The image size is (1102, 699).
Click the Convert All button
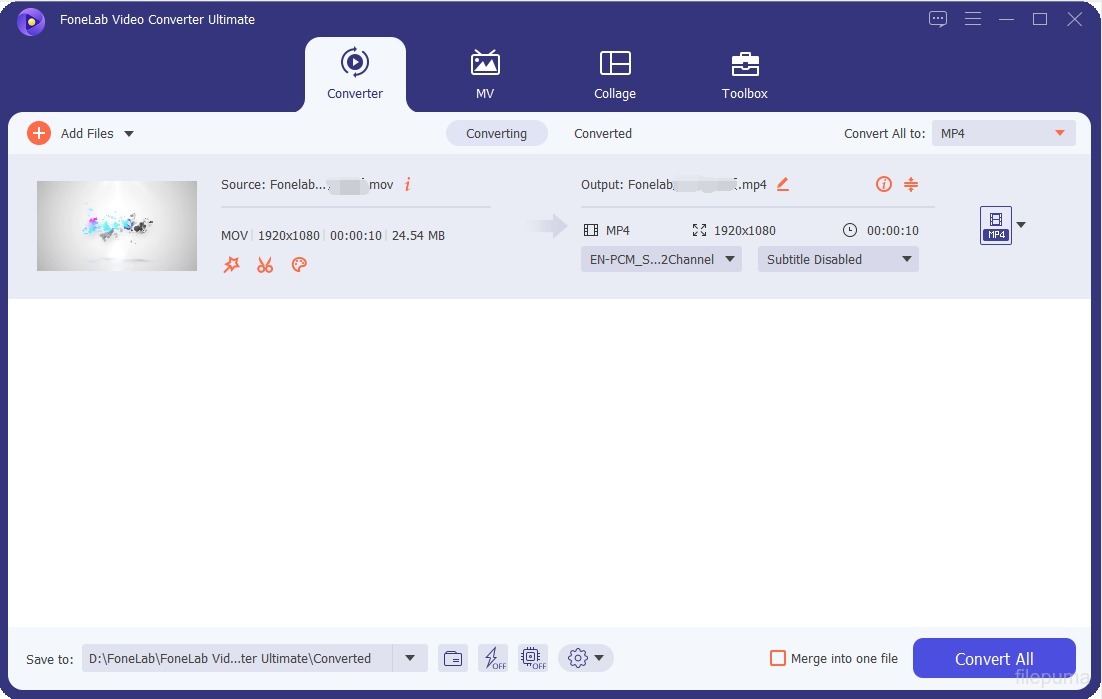point(994,658)
